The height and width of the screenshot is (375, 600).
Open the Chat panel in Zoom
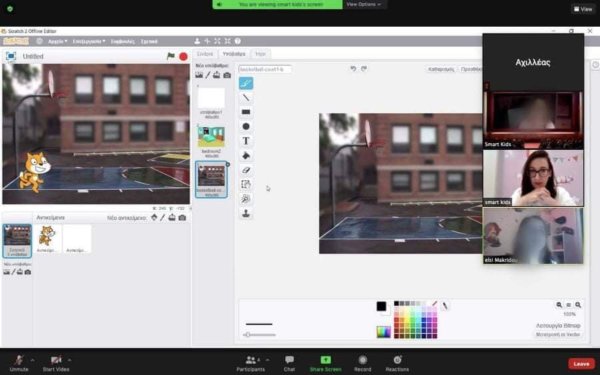click(289, 363)
